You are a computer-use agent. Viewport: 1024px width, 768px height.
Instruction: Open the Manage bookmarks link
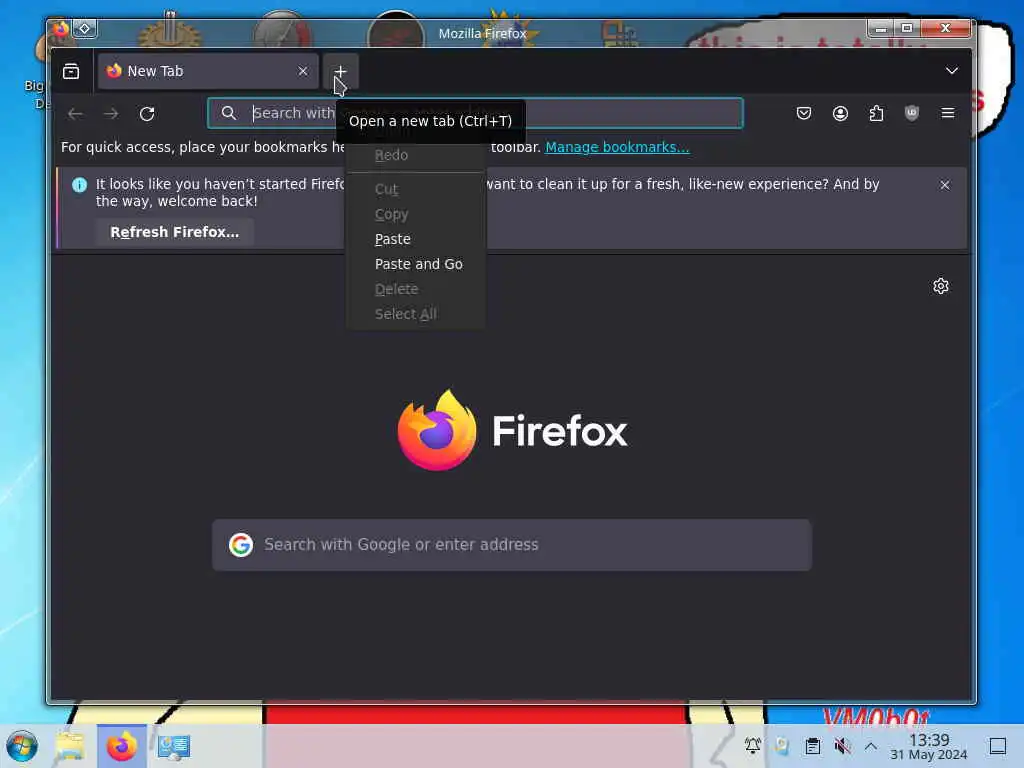pyautogui.click(x=617, y=147)
